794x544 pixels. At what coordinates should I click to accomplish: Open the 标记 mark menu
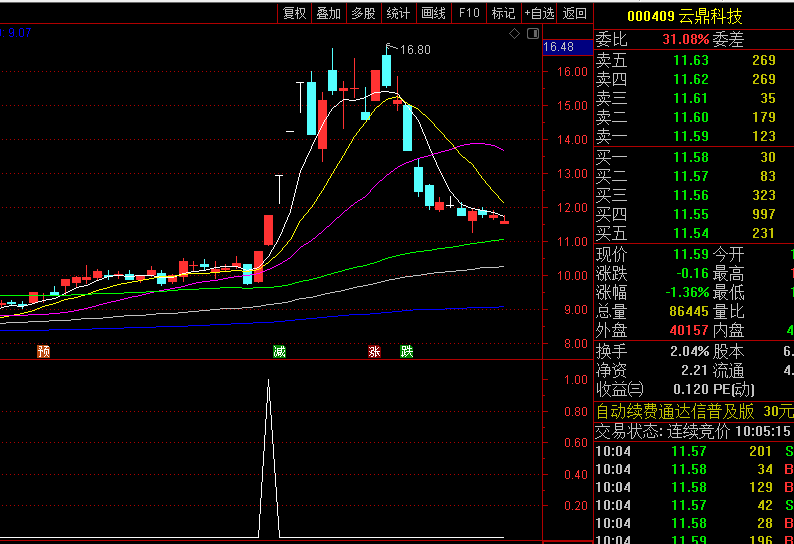503,13
